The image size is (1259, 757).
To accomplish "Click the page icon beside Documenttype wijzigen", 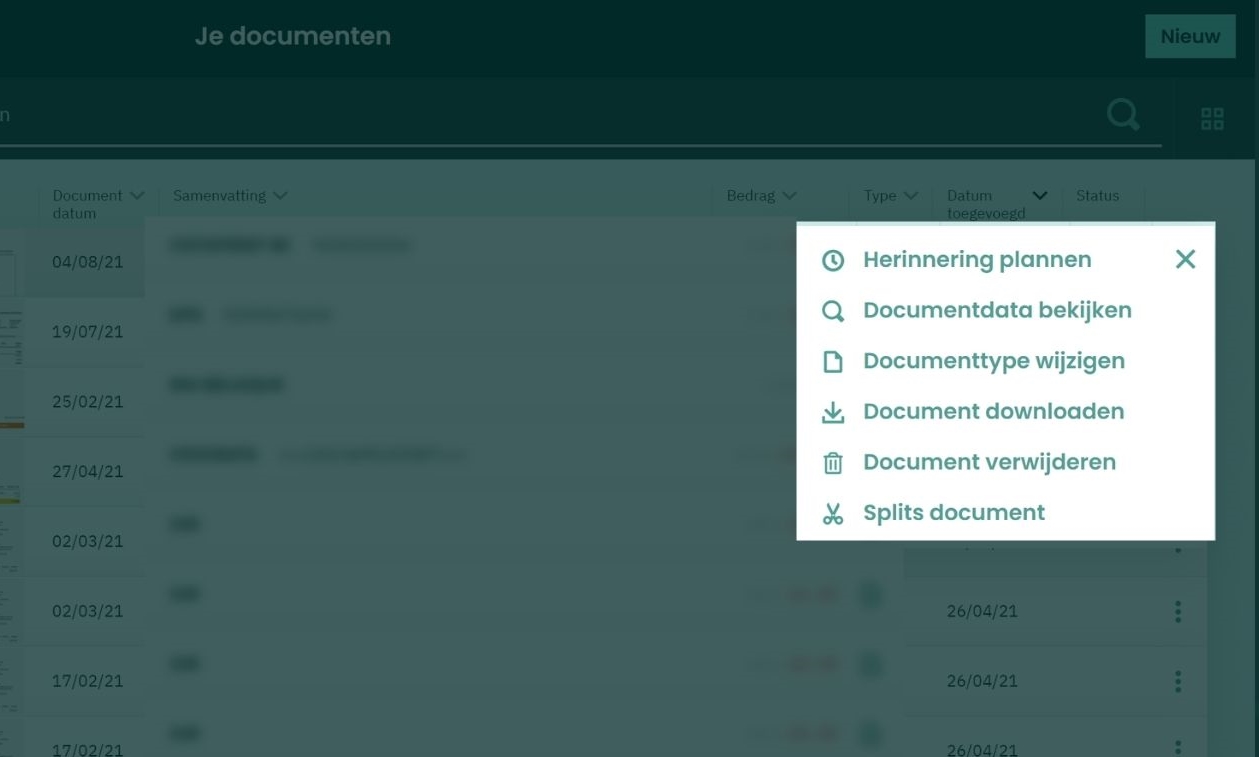I will tap(833, 362).
